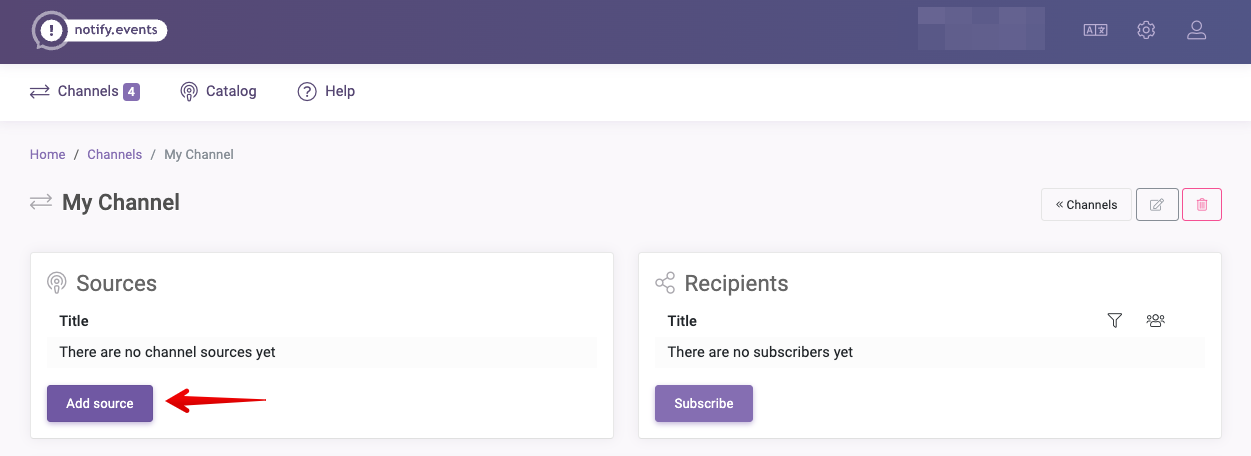Screen dimensions: 1251x456
Task: Click the recipients filter funnel icon
Action: [x=1115, y=320]
